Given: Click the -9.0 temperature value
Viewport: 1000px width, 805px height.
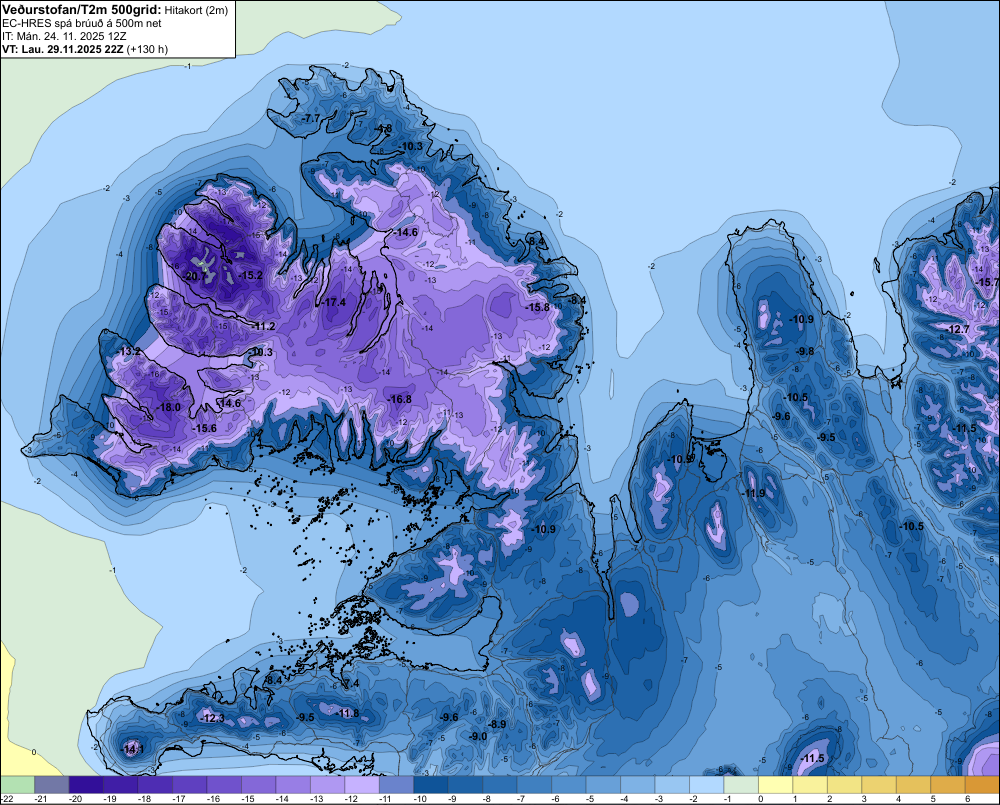Looking at the screenshot, I should click(478, 737).
